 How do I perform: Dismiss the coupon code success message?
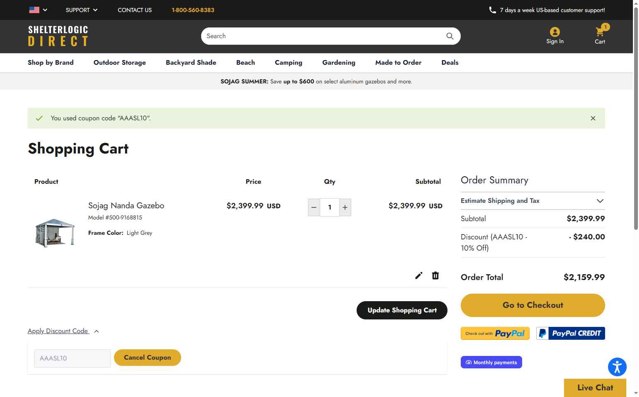tap(593, 118)
